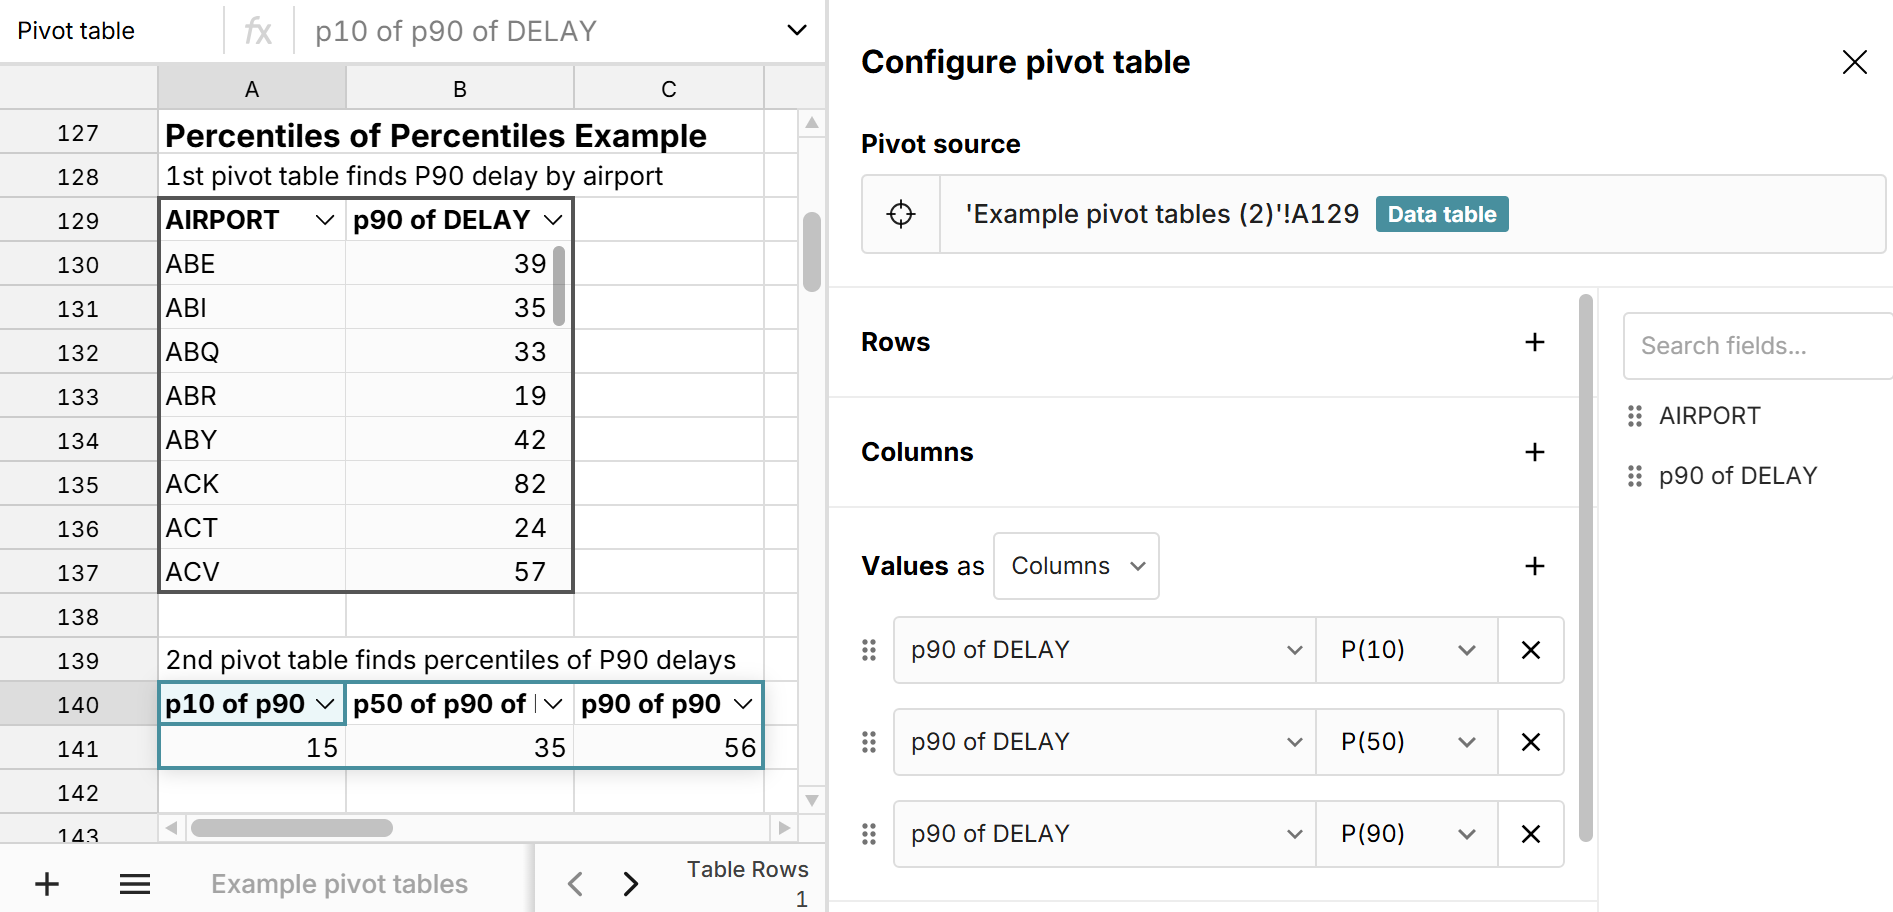Change the P(10) aggregation dropdown
The image size is (1893, 912).
1406,650
